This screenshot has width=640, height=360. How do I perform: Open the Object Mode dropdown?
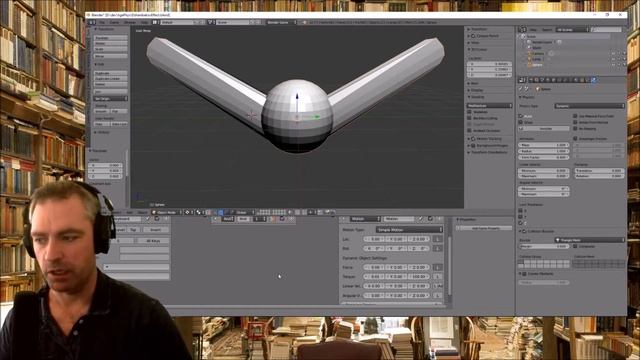(167, 212)
